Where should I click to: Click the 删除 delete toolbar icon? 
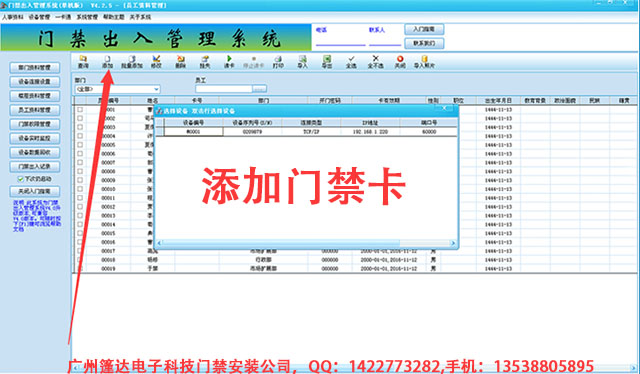coord(180,62)
